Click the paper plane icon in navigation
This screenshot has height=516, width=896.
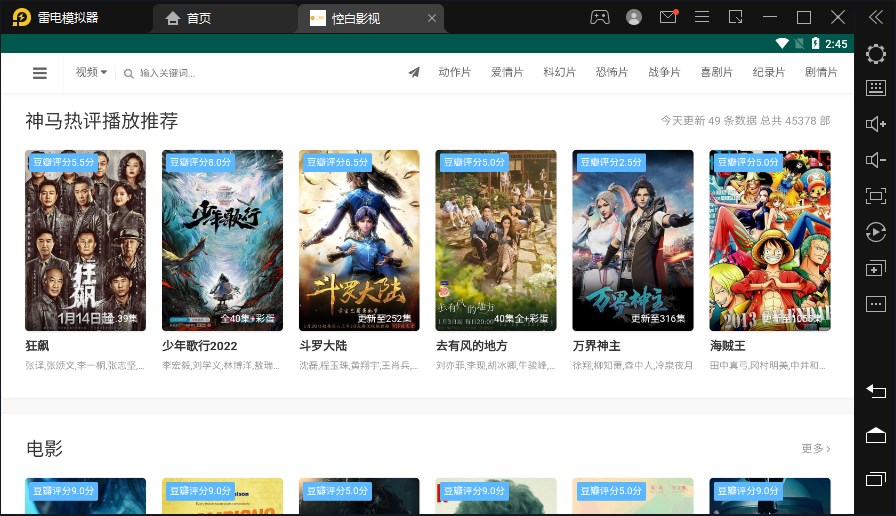pos(414,72)
